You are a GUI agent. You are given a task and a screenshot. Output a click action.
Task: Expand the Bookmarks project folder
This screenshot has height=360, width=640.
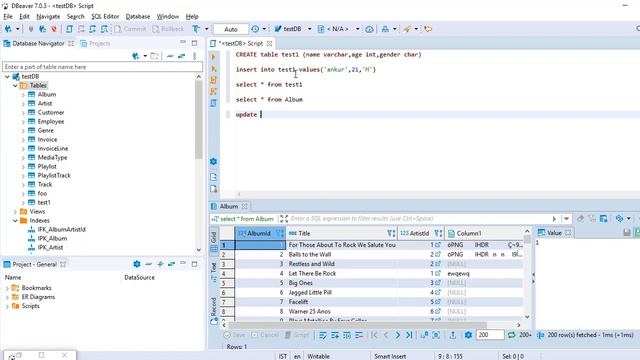[x=7, y=288]
